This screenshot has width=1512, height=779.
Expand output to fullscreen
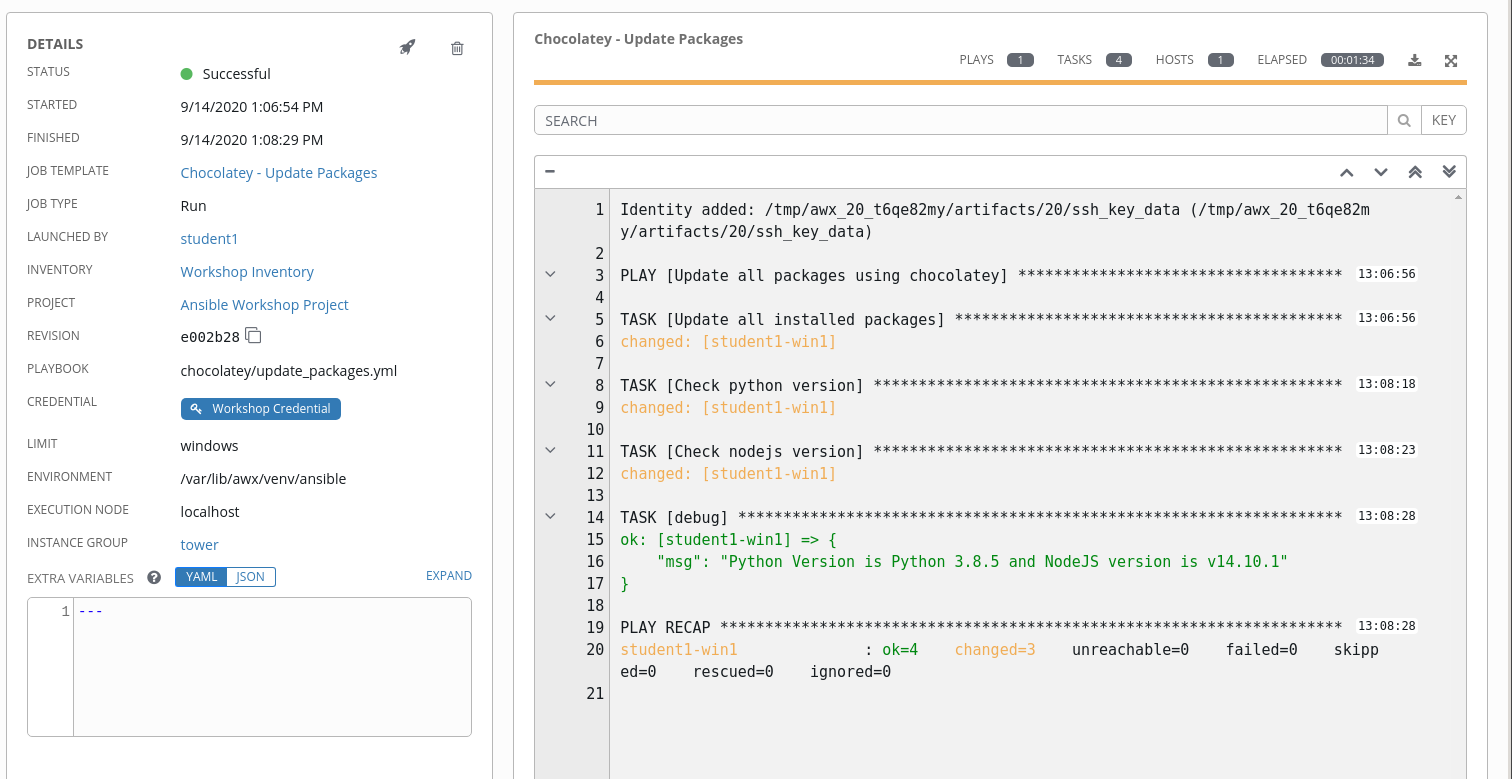1451,60
